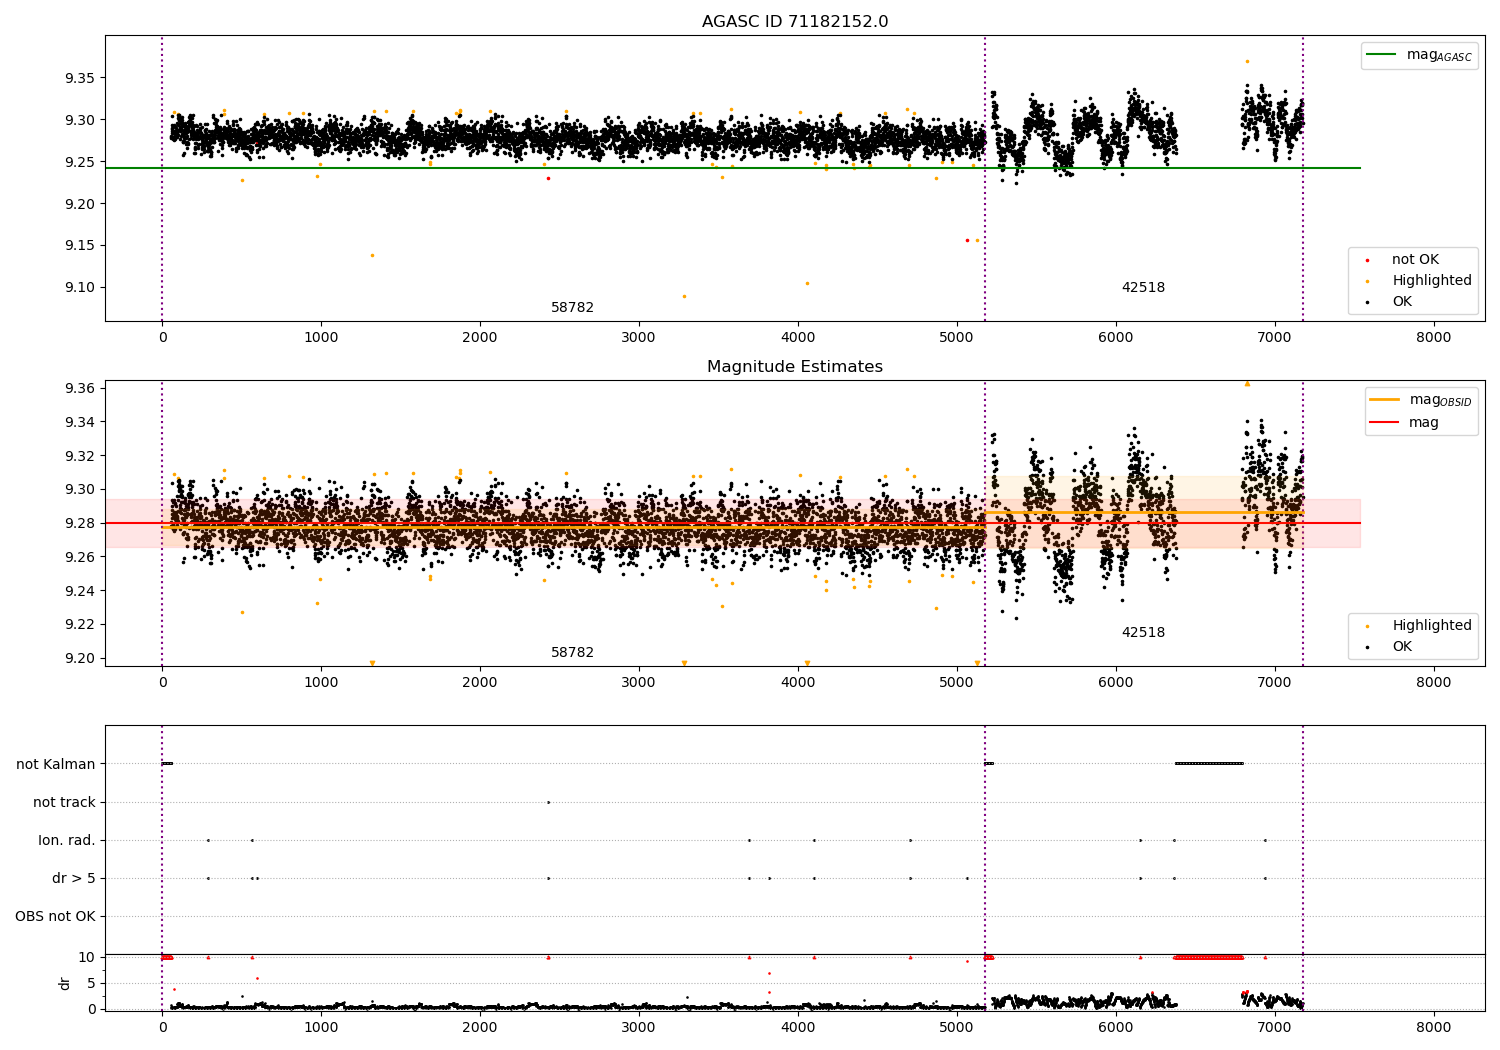
Task: Click the 'not Kalman' row label
Action: pos(56,764)
